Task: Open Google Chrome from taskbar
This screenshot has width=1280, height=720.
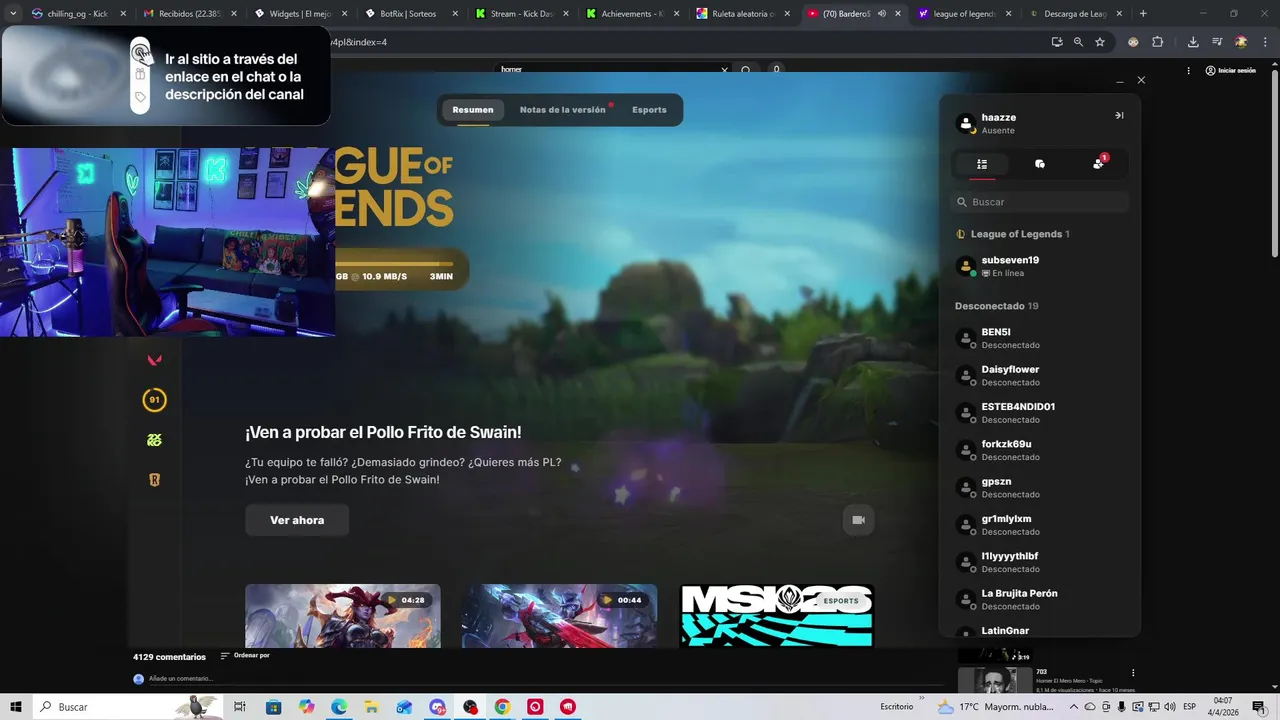Action: (502, 707)
